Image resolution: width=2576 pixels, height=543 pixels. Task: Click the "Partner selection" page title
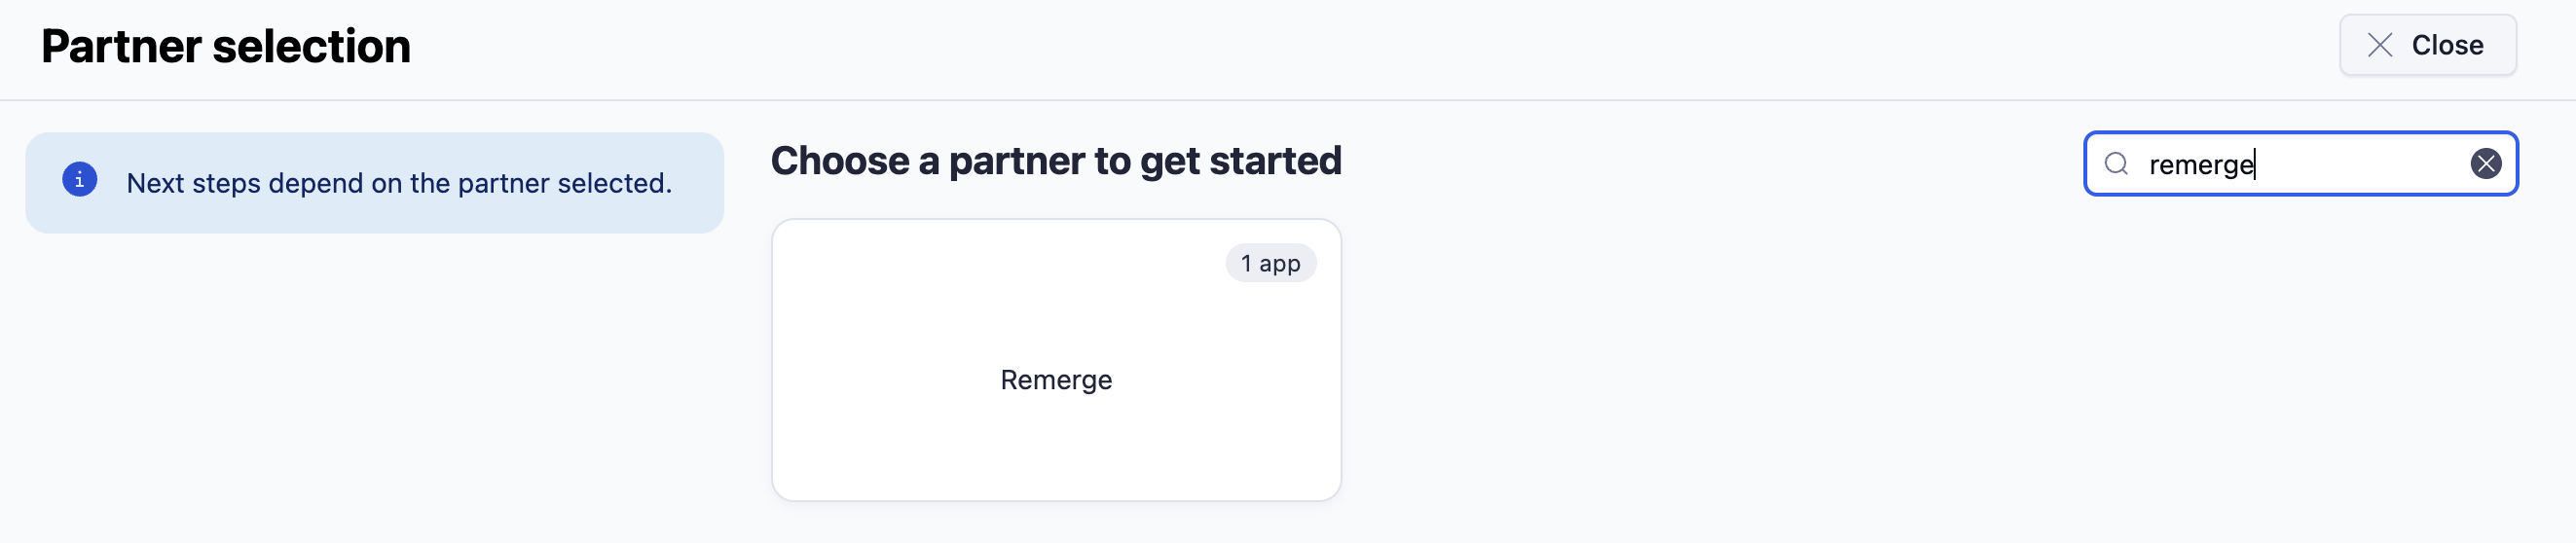point(226,47)
